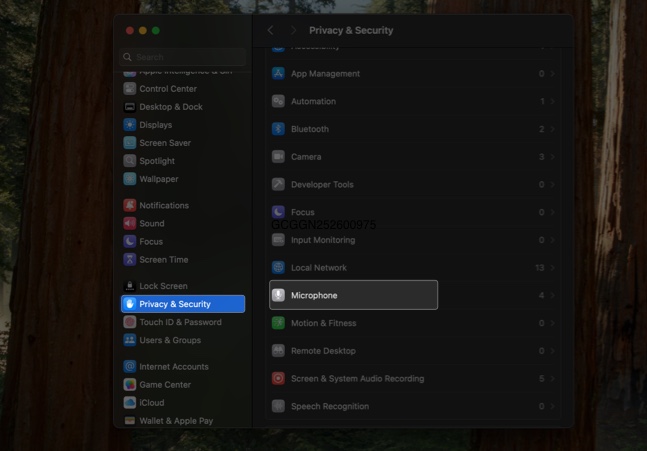
Task: Go back with the left arrow button
Action: point(271,30)
